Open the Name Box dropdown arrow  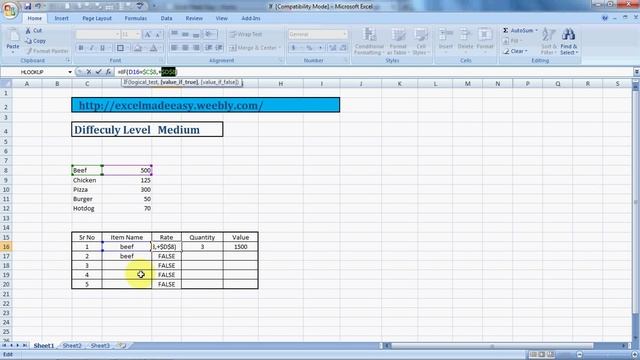point(70,72)
